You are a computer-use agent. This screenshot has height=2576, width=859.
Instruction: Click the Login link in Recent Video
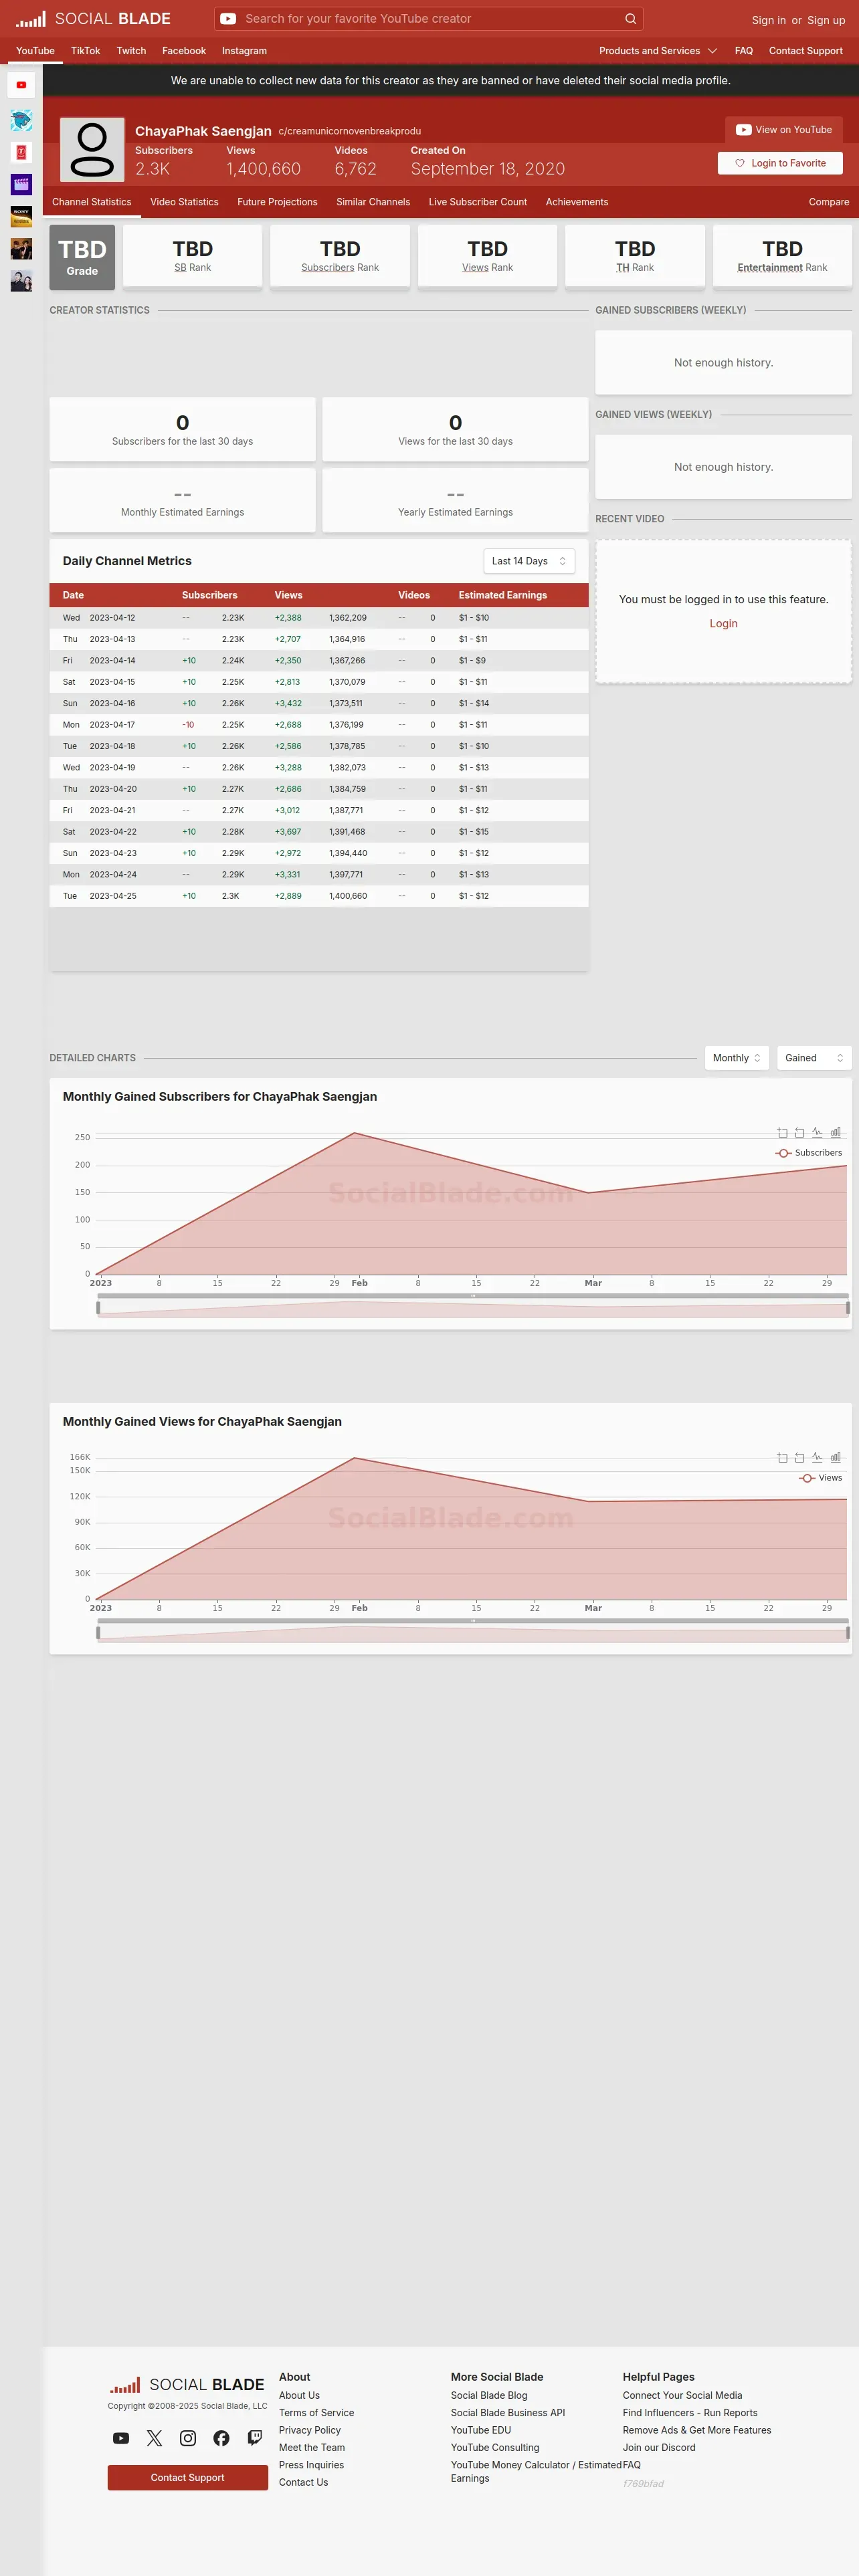pos(723,623)
